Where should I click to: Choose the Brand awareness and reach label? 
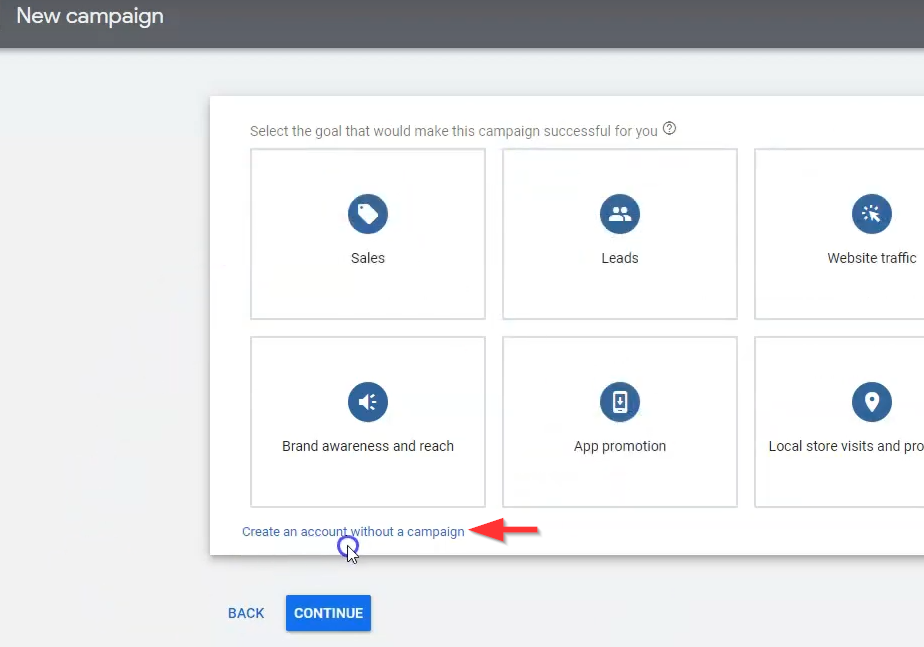click(368, 446)
